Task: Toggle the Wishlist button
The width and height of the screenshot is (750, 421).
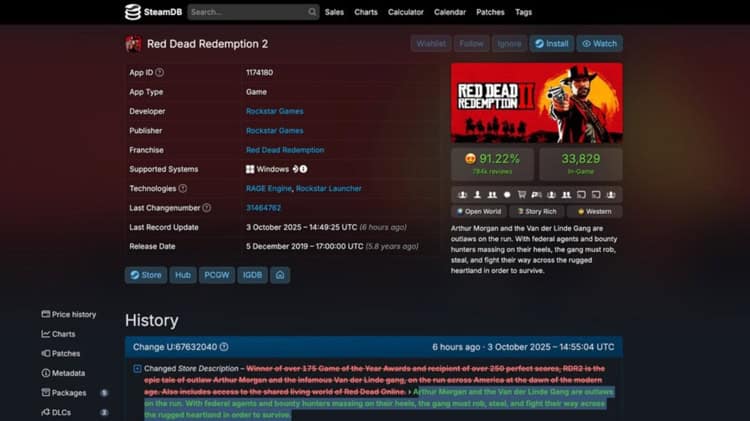Action: pyautogui.click(x=430, y=44)
